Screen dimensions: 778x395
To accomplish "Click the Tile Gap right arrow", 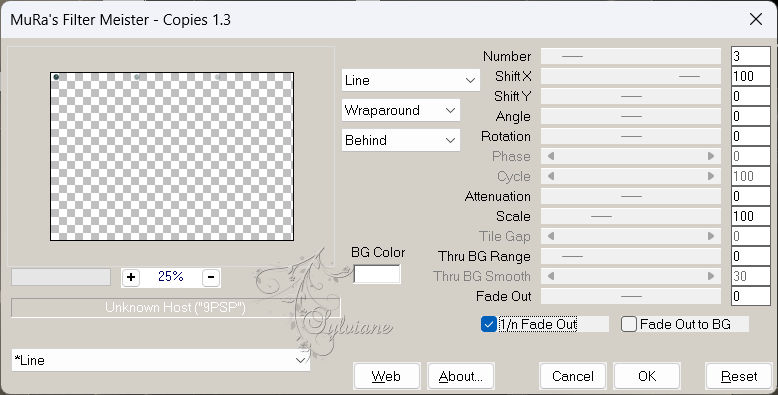I will pyautogui.click(x=711, y=236).
